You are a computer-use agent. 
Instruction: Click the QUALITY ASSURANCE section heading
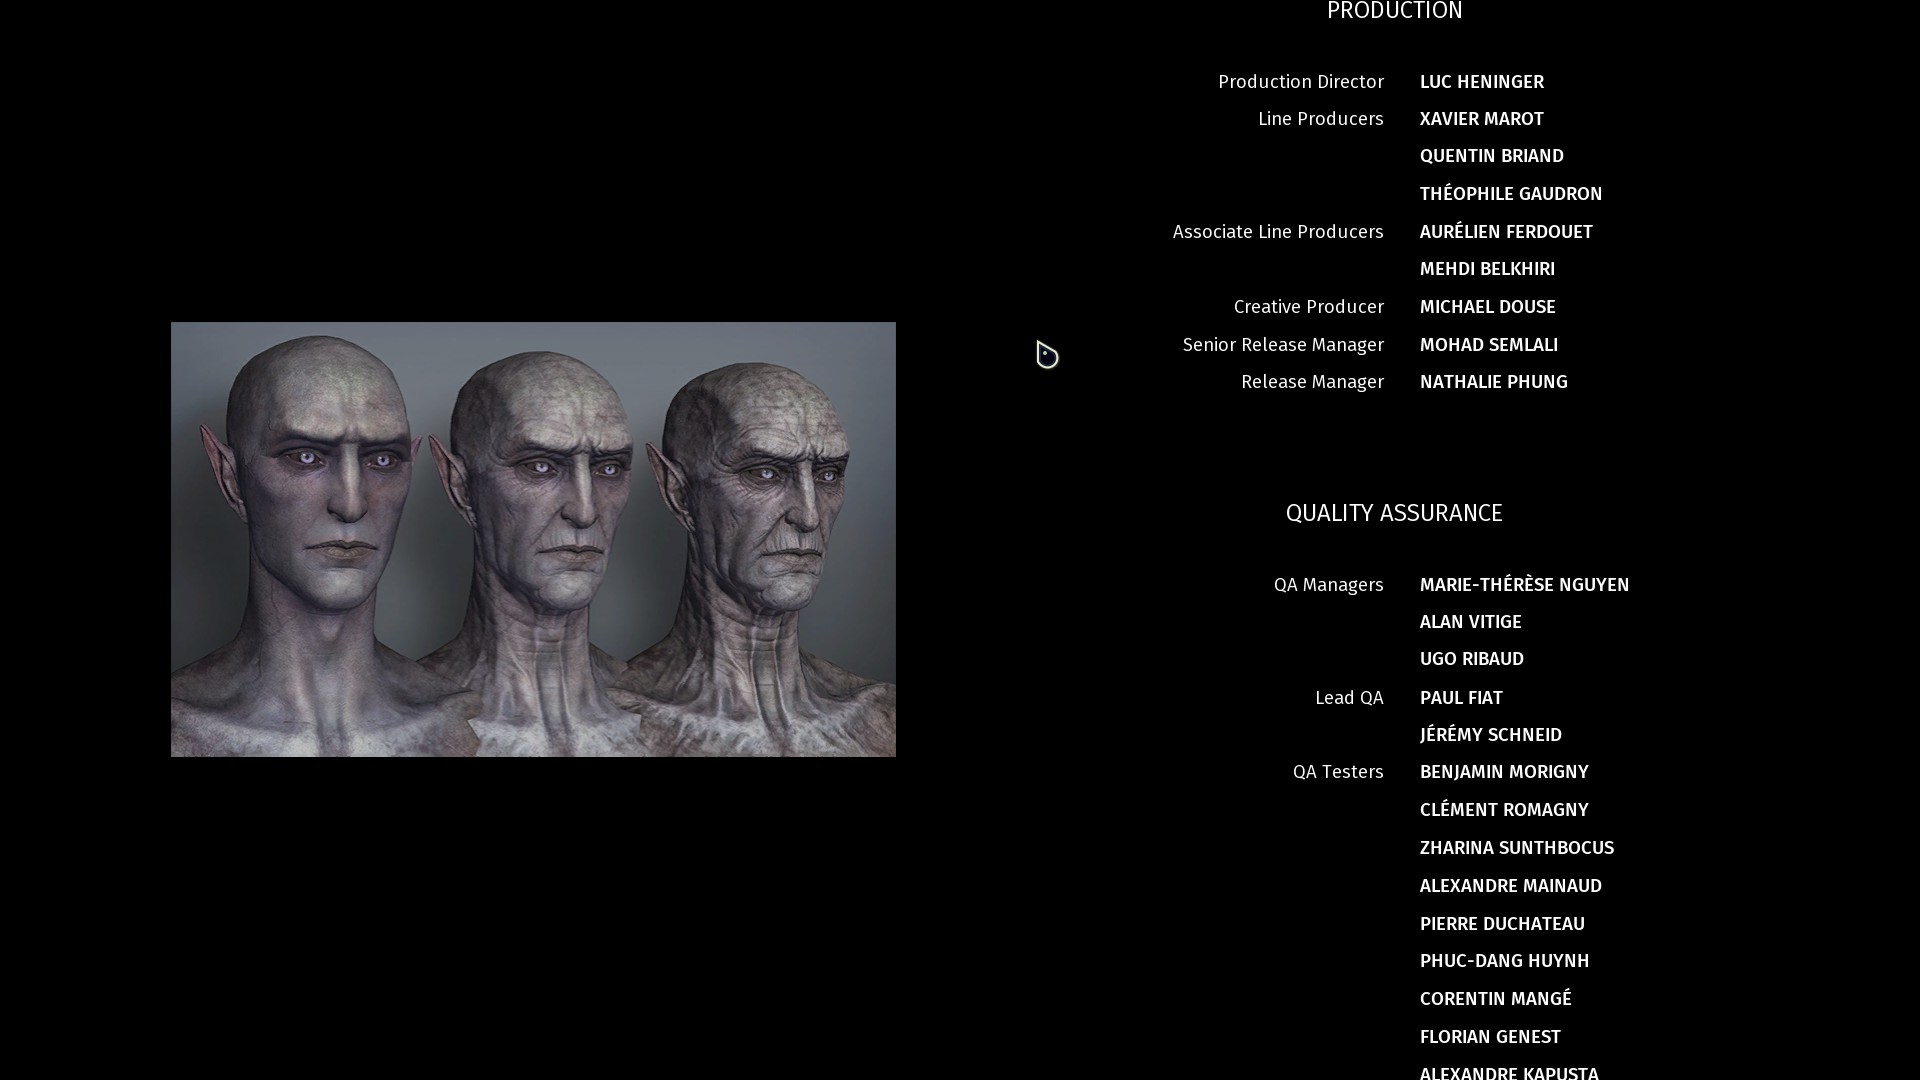pyautogui.click(x=1394, y=513)
